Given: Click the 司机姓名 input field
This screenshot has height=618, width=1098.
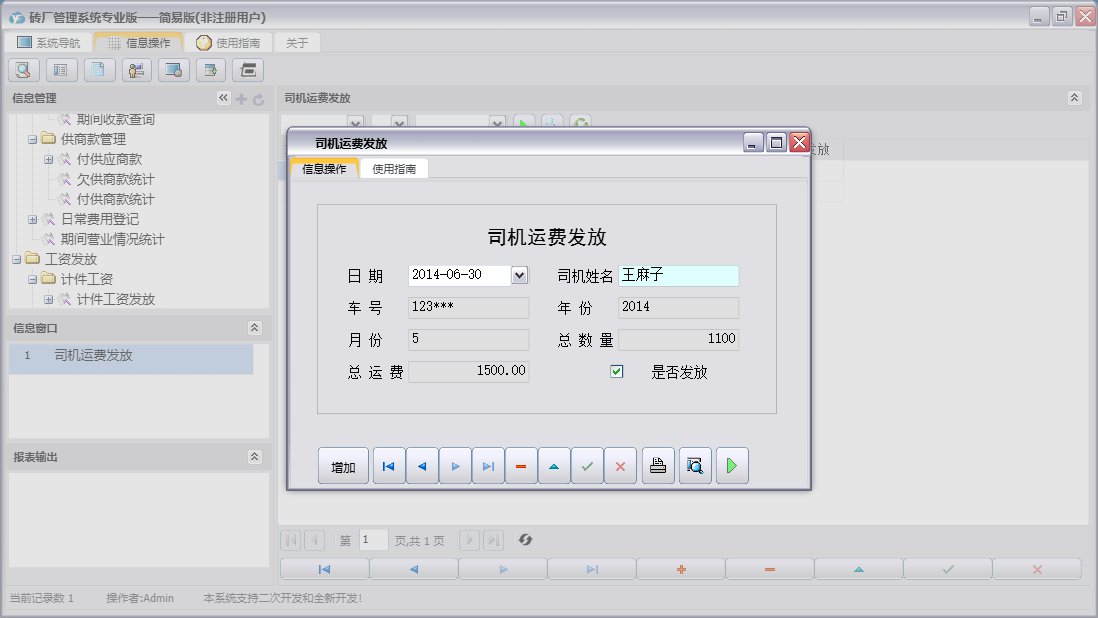Looking at the screenshot, I should pyautogui.click(x=678, y=276).
